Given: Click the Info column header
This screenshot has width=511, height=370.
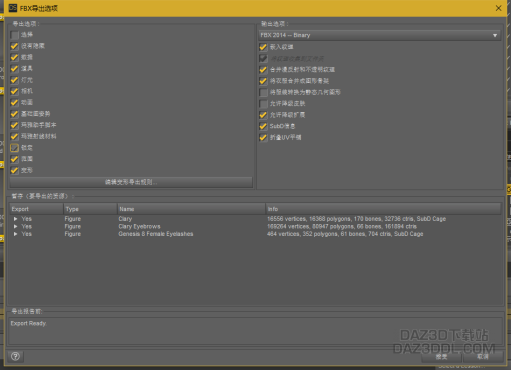Looking at the screenshot, I should 383,209.
